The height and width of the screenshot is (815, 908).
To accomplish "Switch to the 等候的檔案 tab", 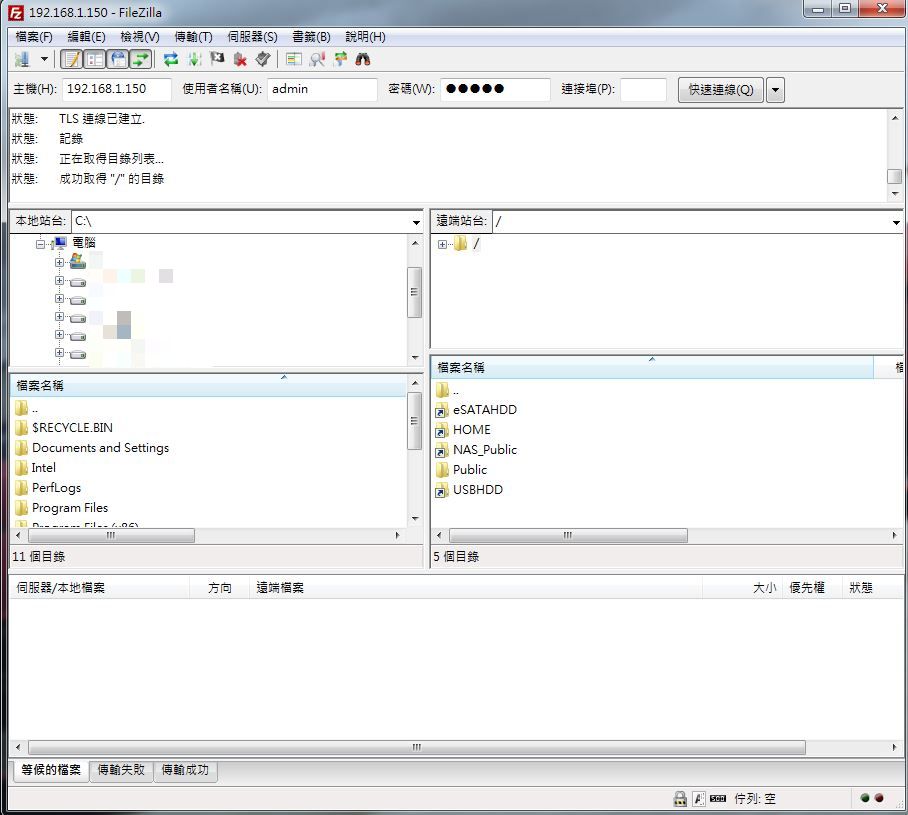I will click(x=51, y=770).
